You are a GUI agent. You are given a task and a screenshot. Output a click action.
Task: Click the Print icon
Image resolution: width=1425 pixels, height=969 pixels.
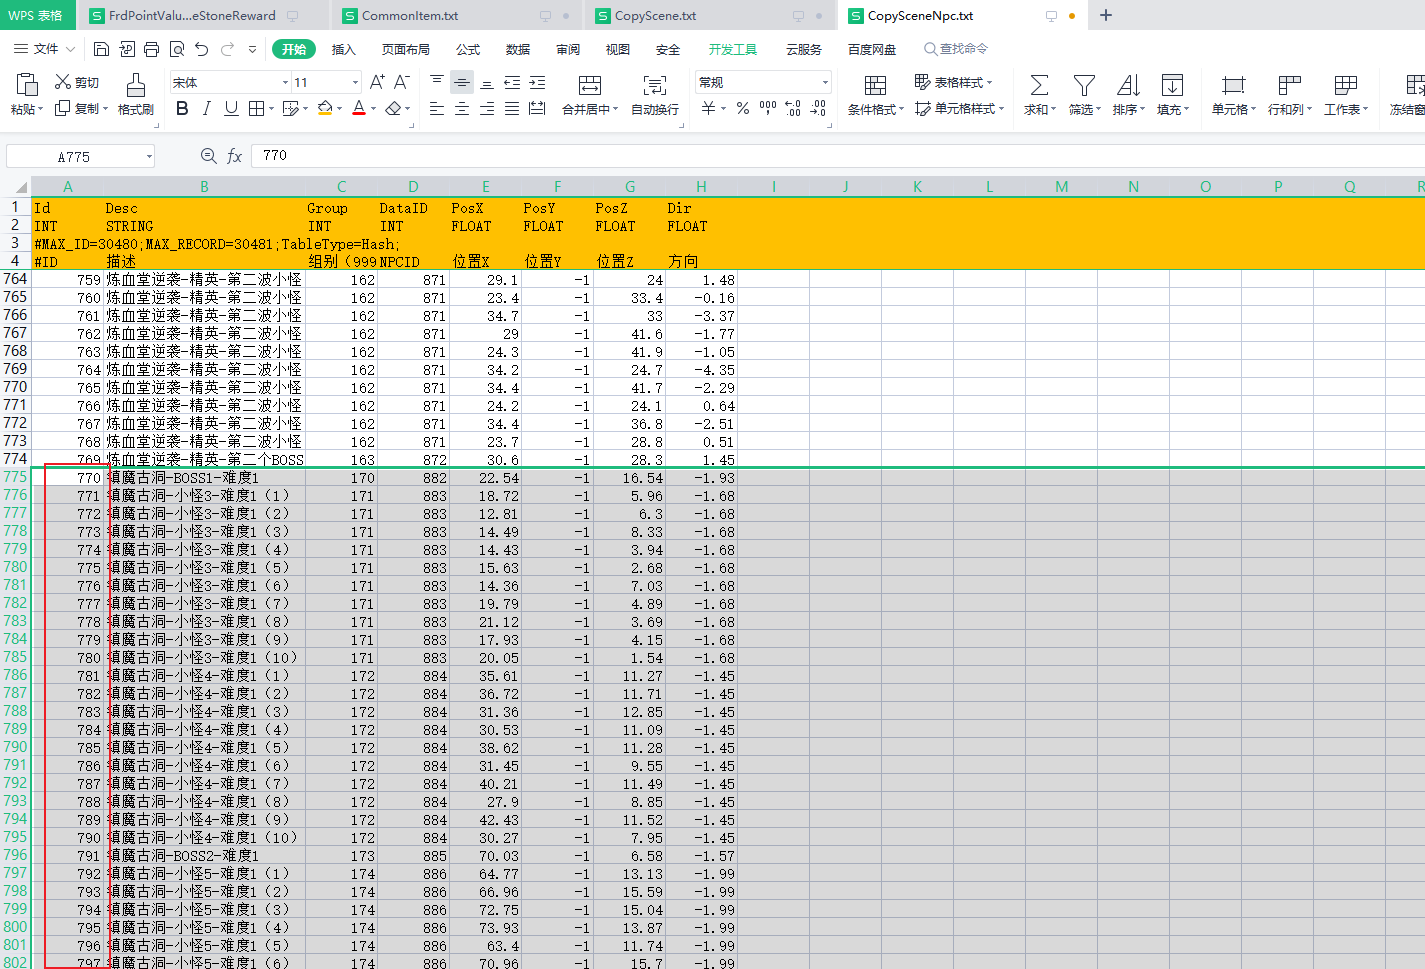(x=151, y=49)
